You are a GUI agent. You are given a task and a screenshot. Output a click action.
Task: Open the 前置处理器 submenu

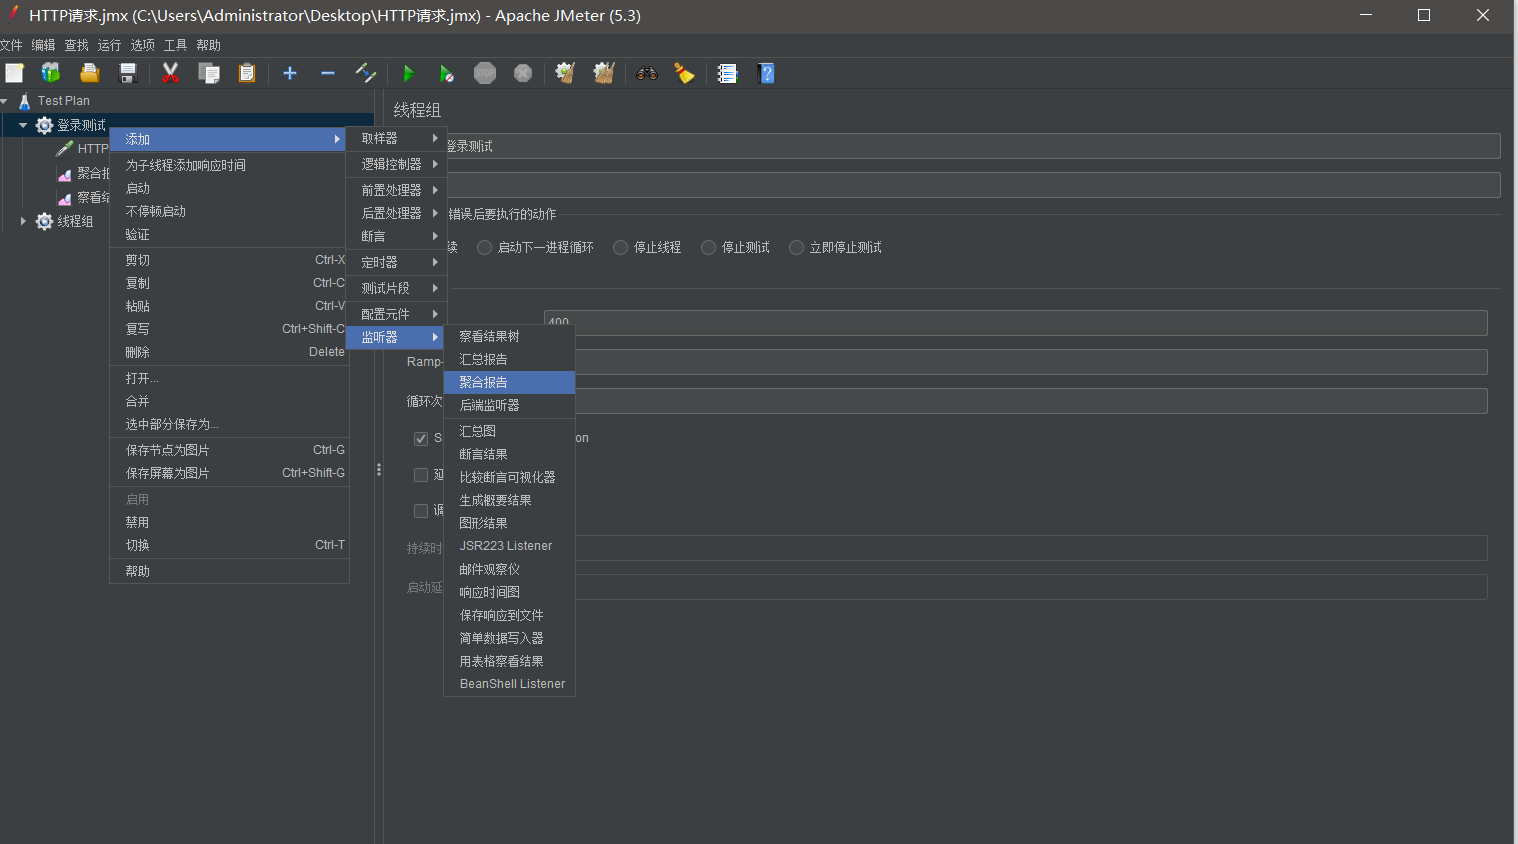[x=396, y=190]
